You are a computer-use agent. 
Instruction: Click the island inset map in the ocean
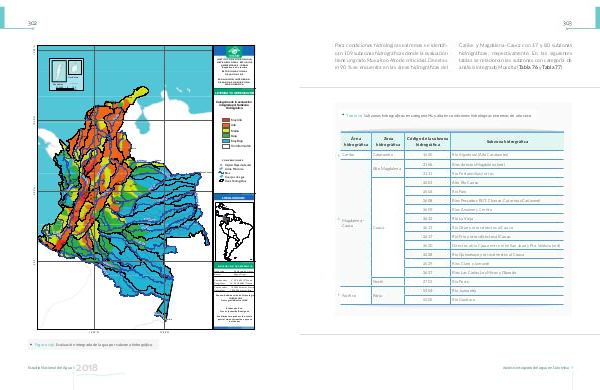pyautogui.click(x=66, y=74)
